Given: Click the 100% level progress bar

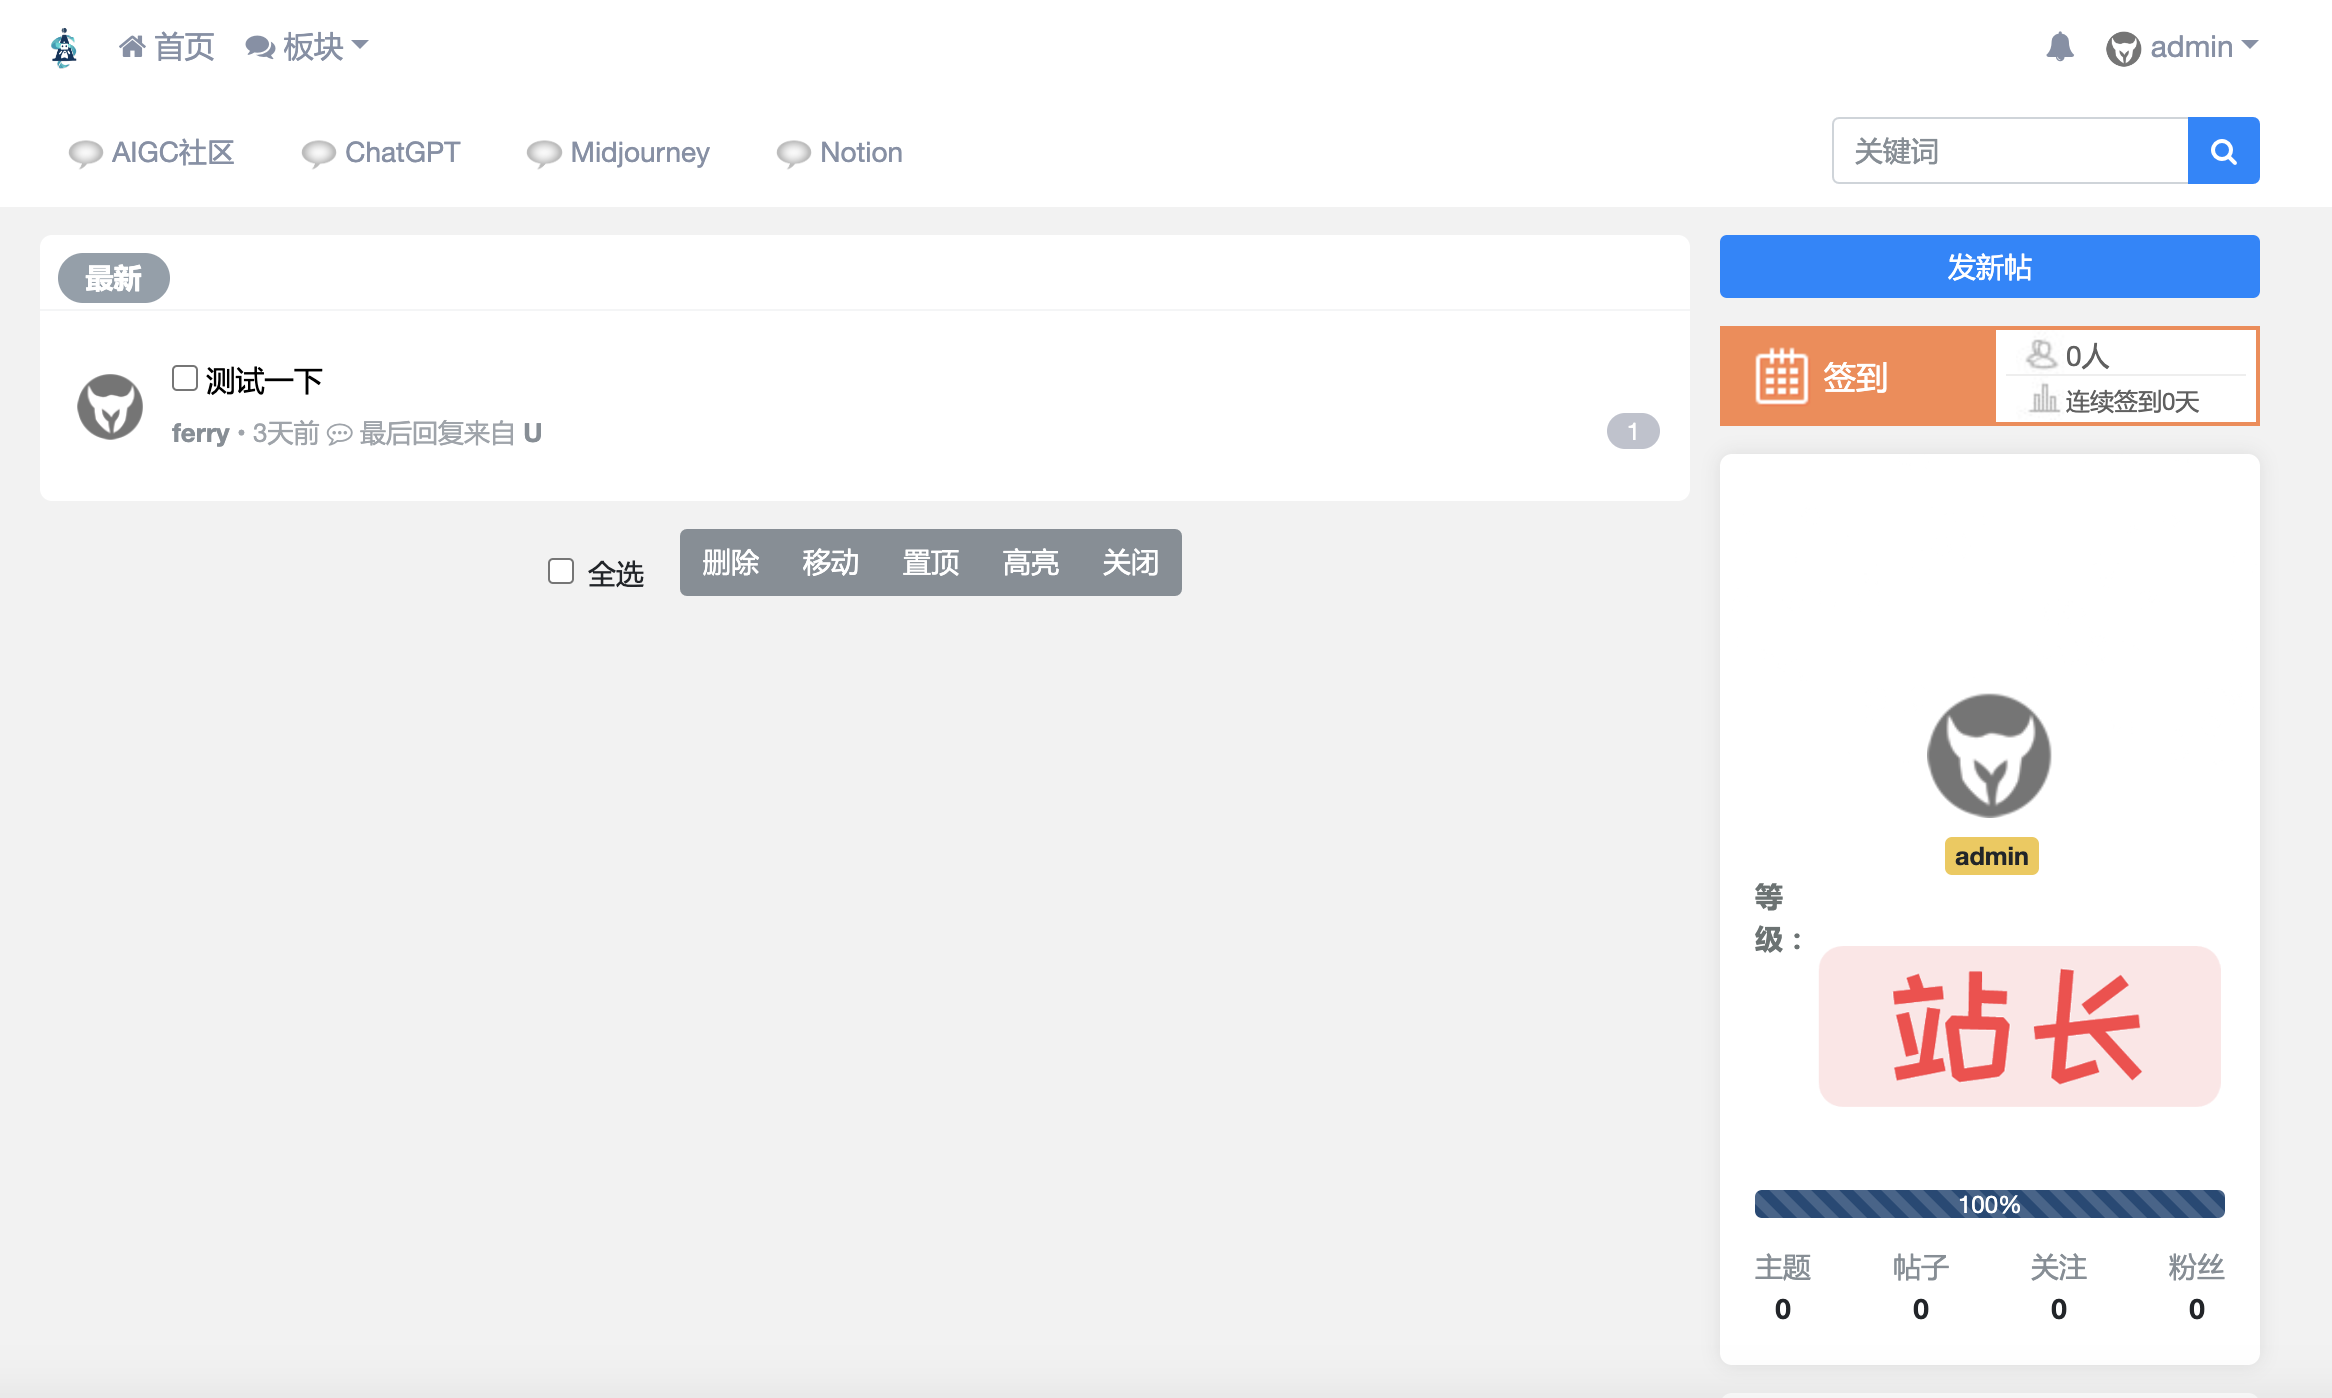Looking at the screenshot, I should 1988,1204.
